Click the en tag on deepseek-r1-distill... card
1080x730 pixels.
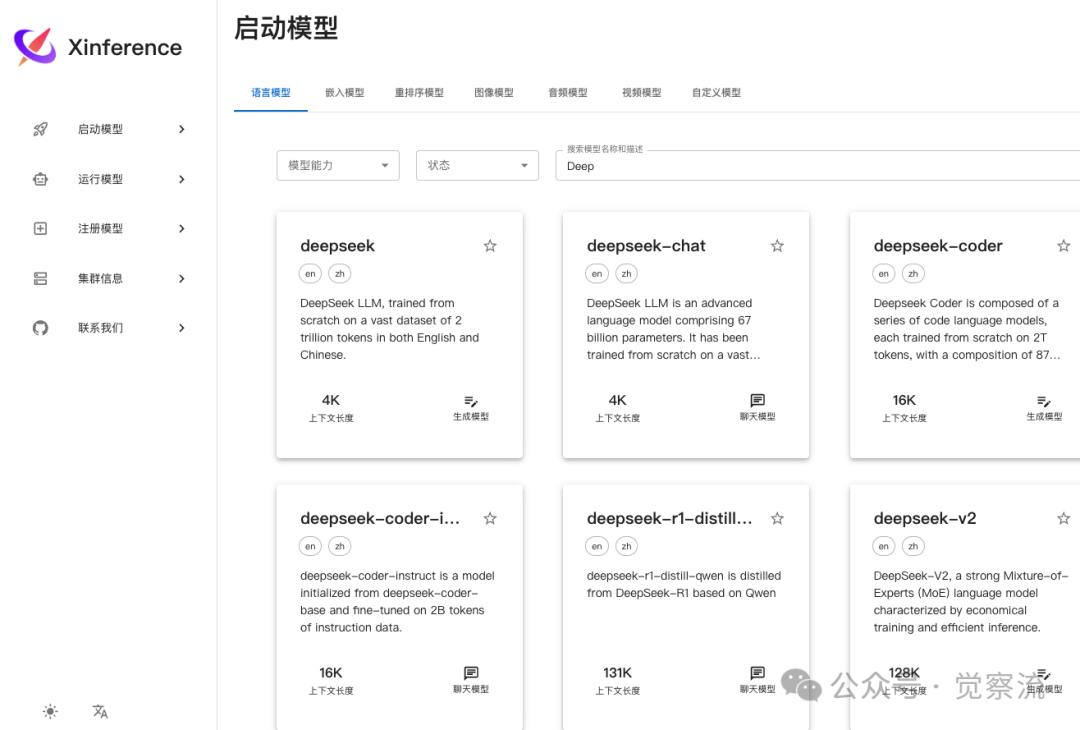(597, 546)
